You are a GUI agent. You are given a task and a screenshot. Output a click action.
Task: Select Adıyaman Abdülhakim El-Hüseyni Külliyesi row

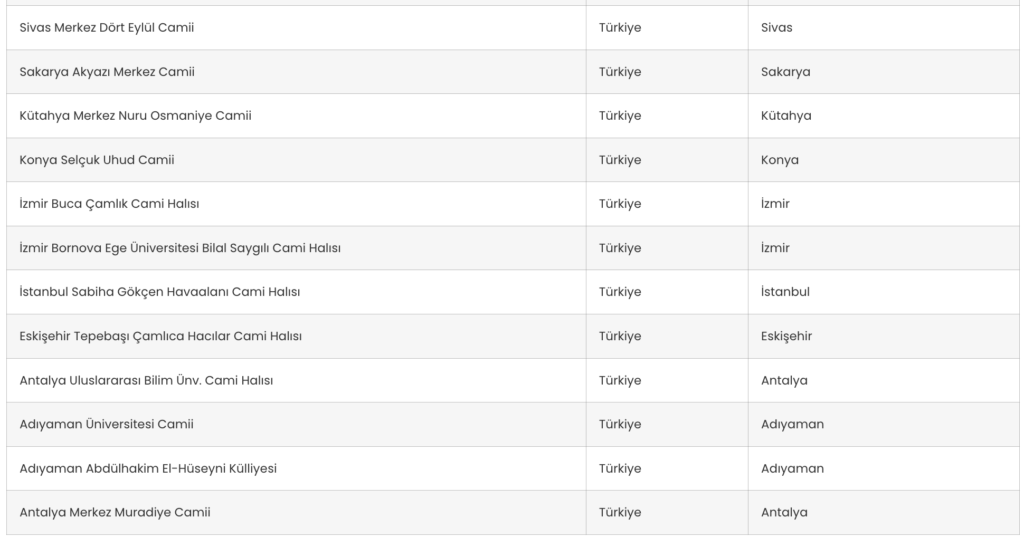pos(513,468)
